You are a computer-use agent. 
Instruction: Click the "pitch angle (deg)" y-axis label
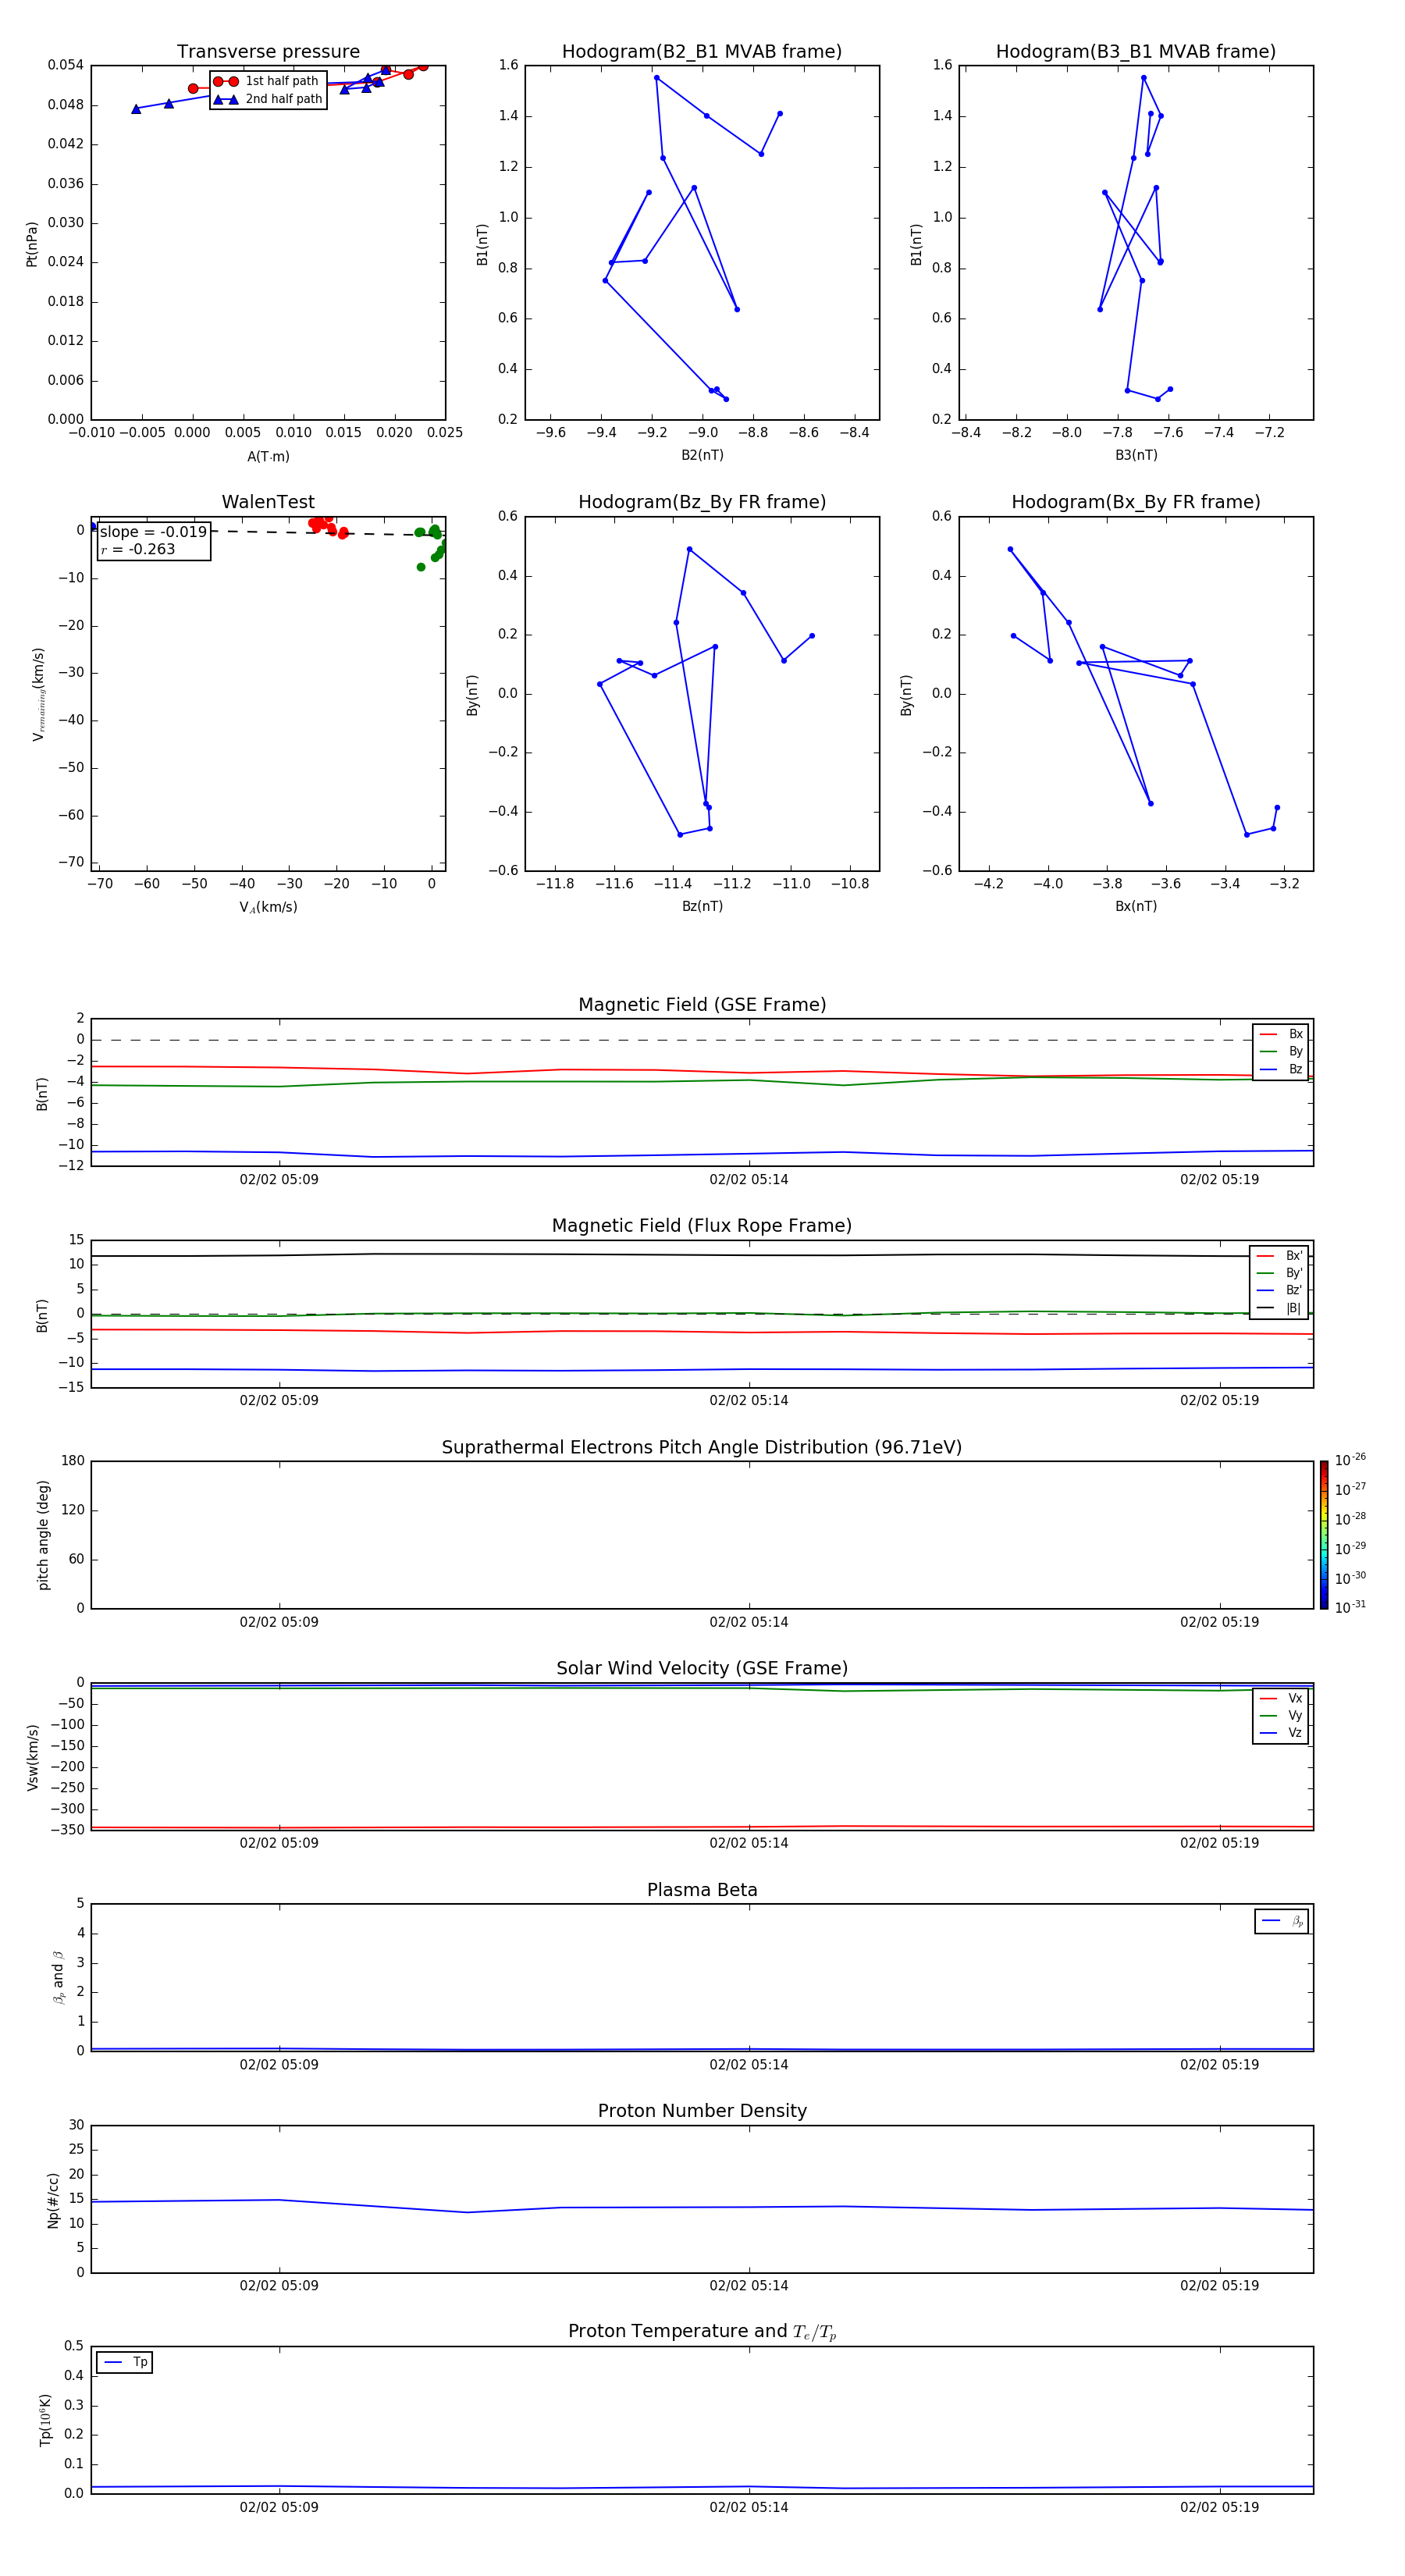[43, 1535]
